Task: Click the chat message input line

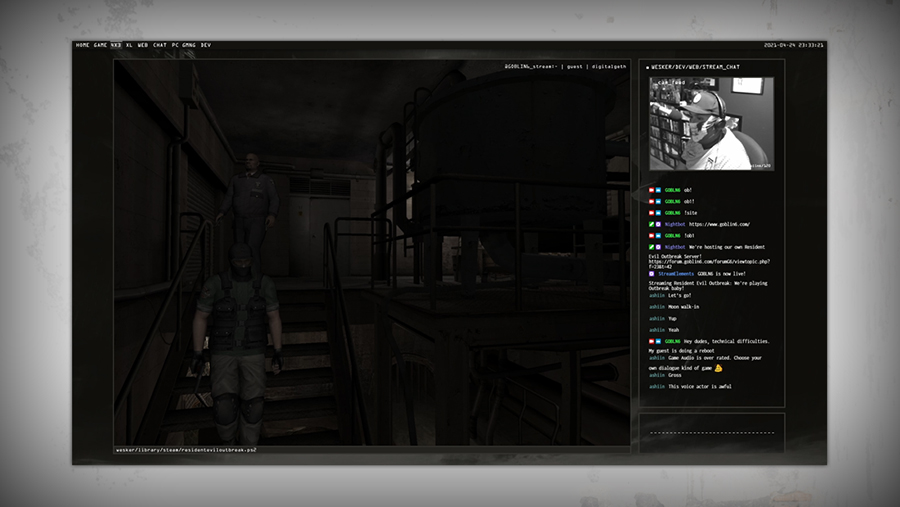Action: (x=712, y=433)
